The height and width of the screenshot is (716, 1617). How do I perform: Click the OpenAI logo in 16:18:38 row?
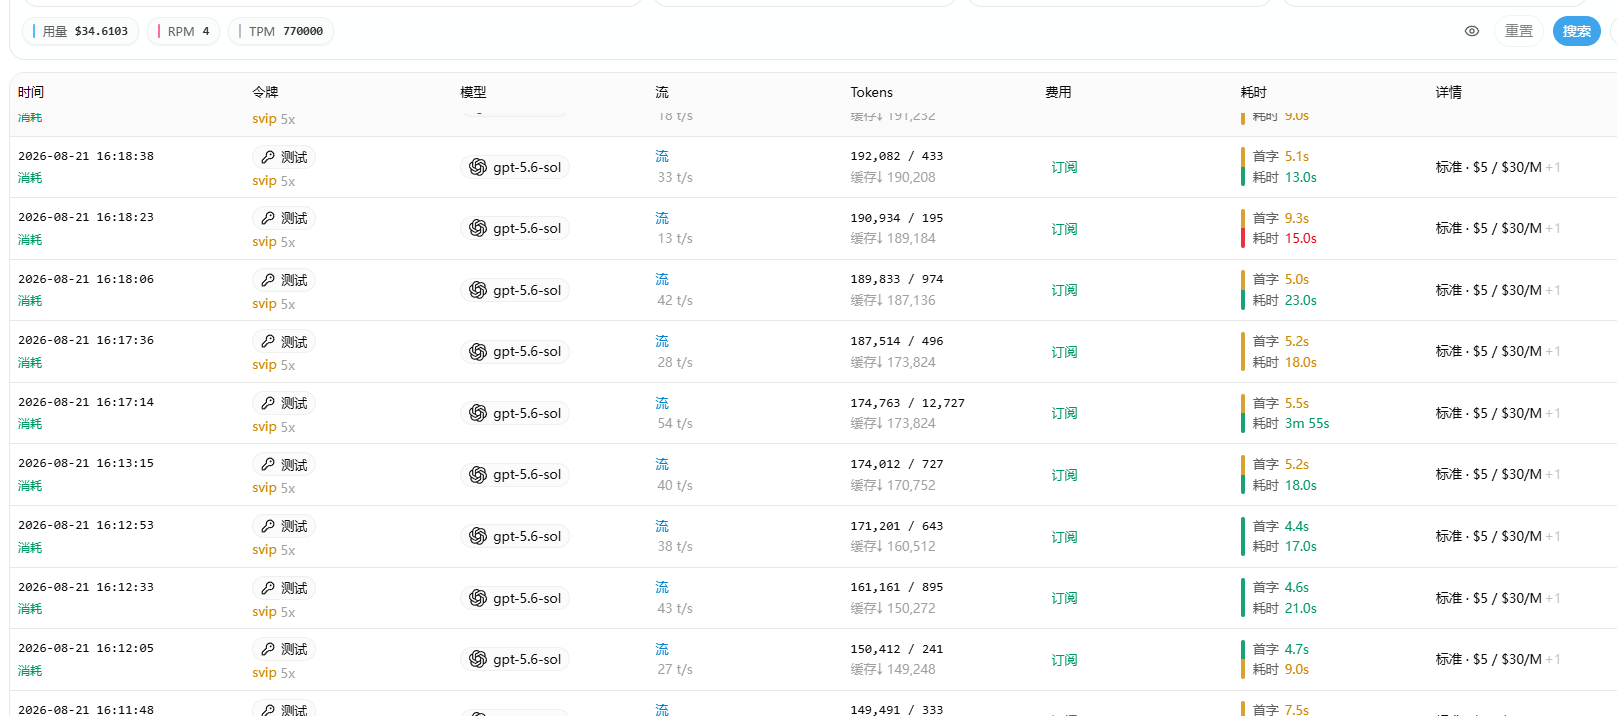(x=478, y=167)
